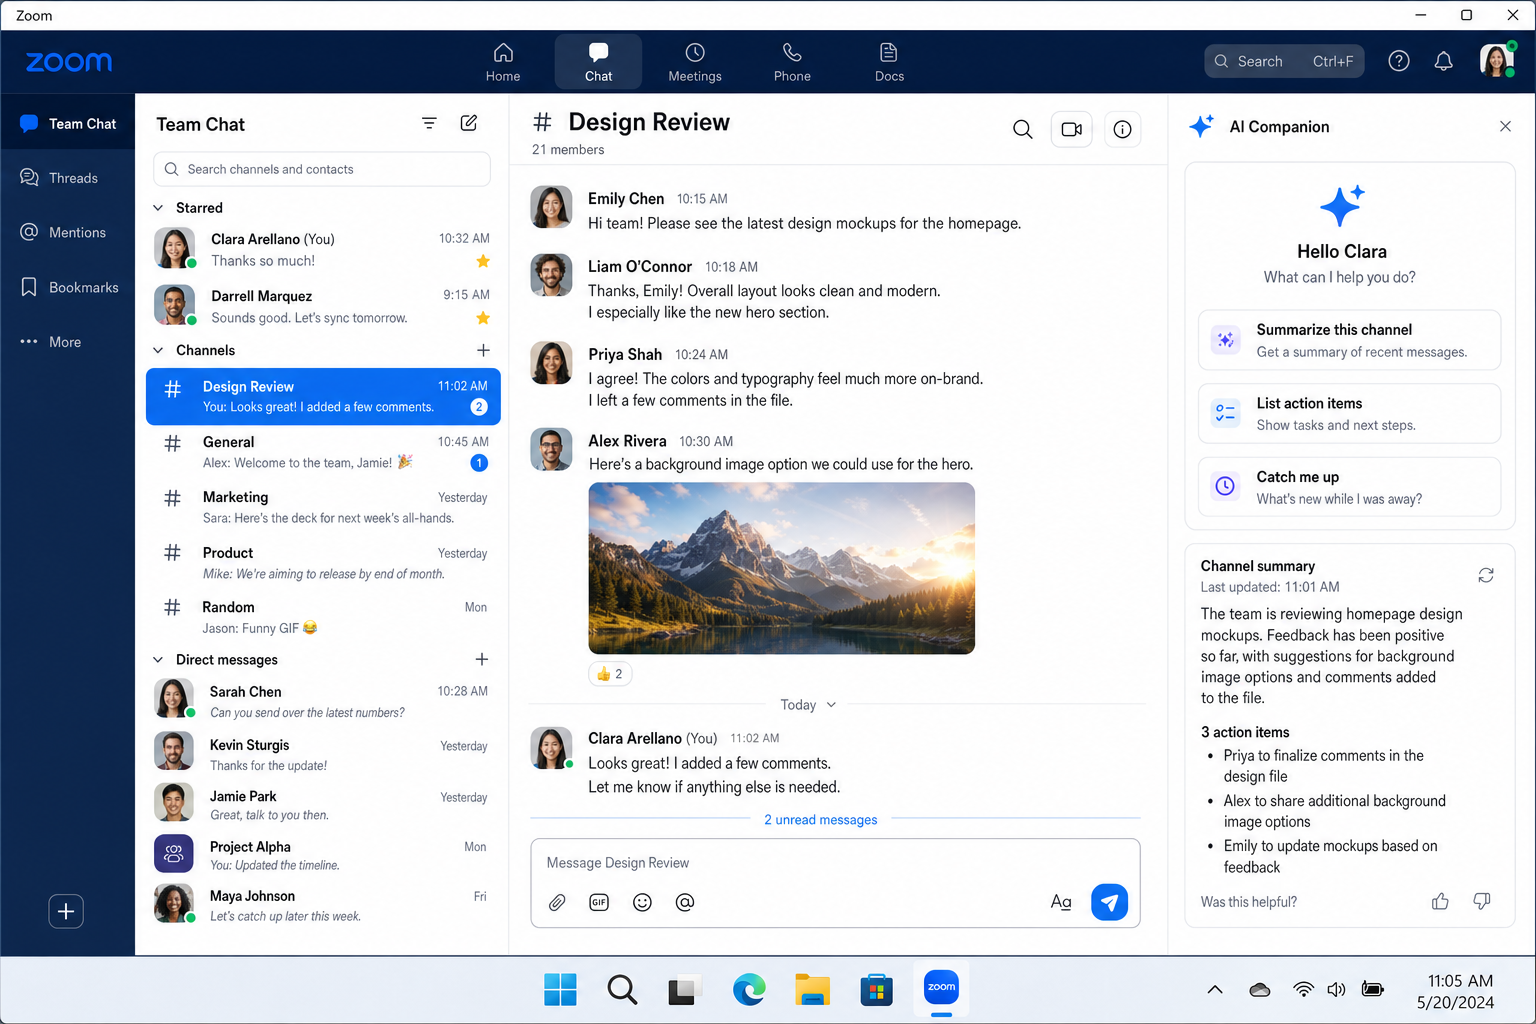The height and width of the screenshot is (1024, 1536).
Task: Select the Chat tab
Action: click(x=599, y=62)
